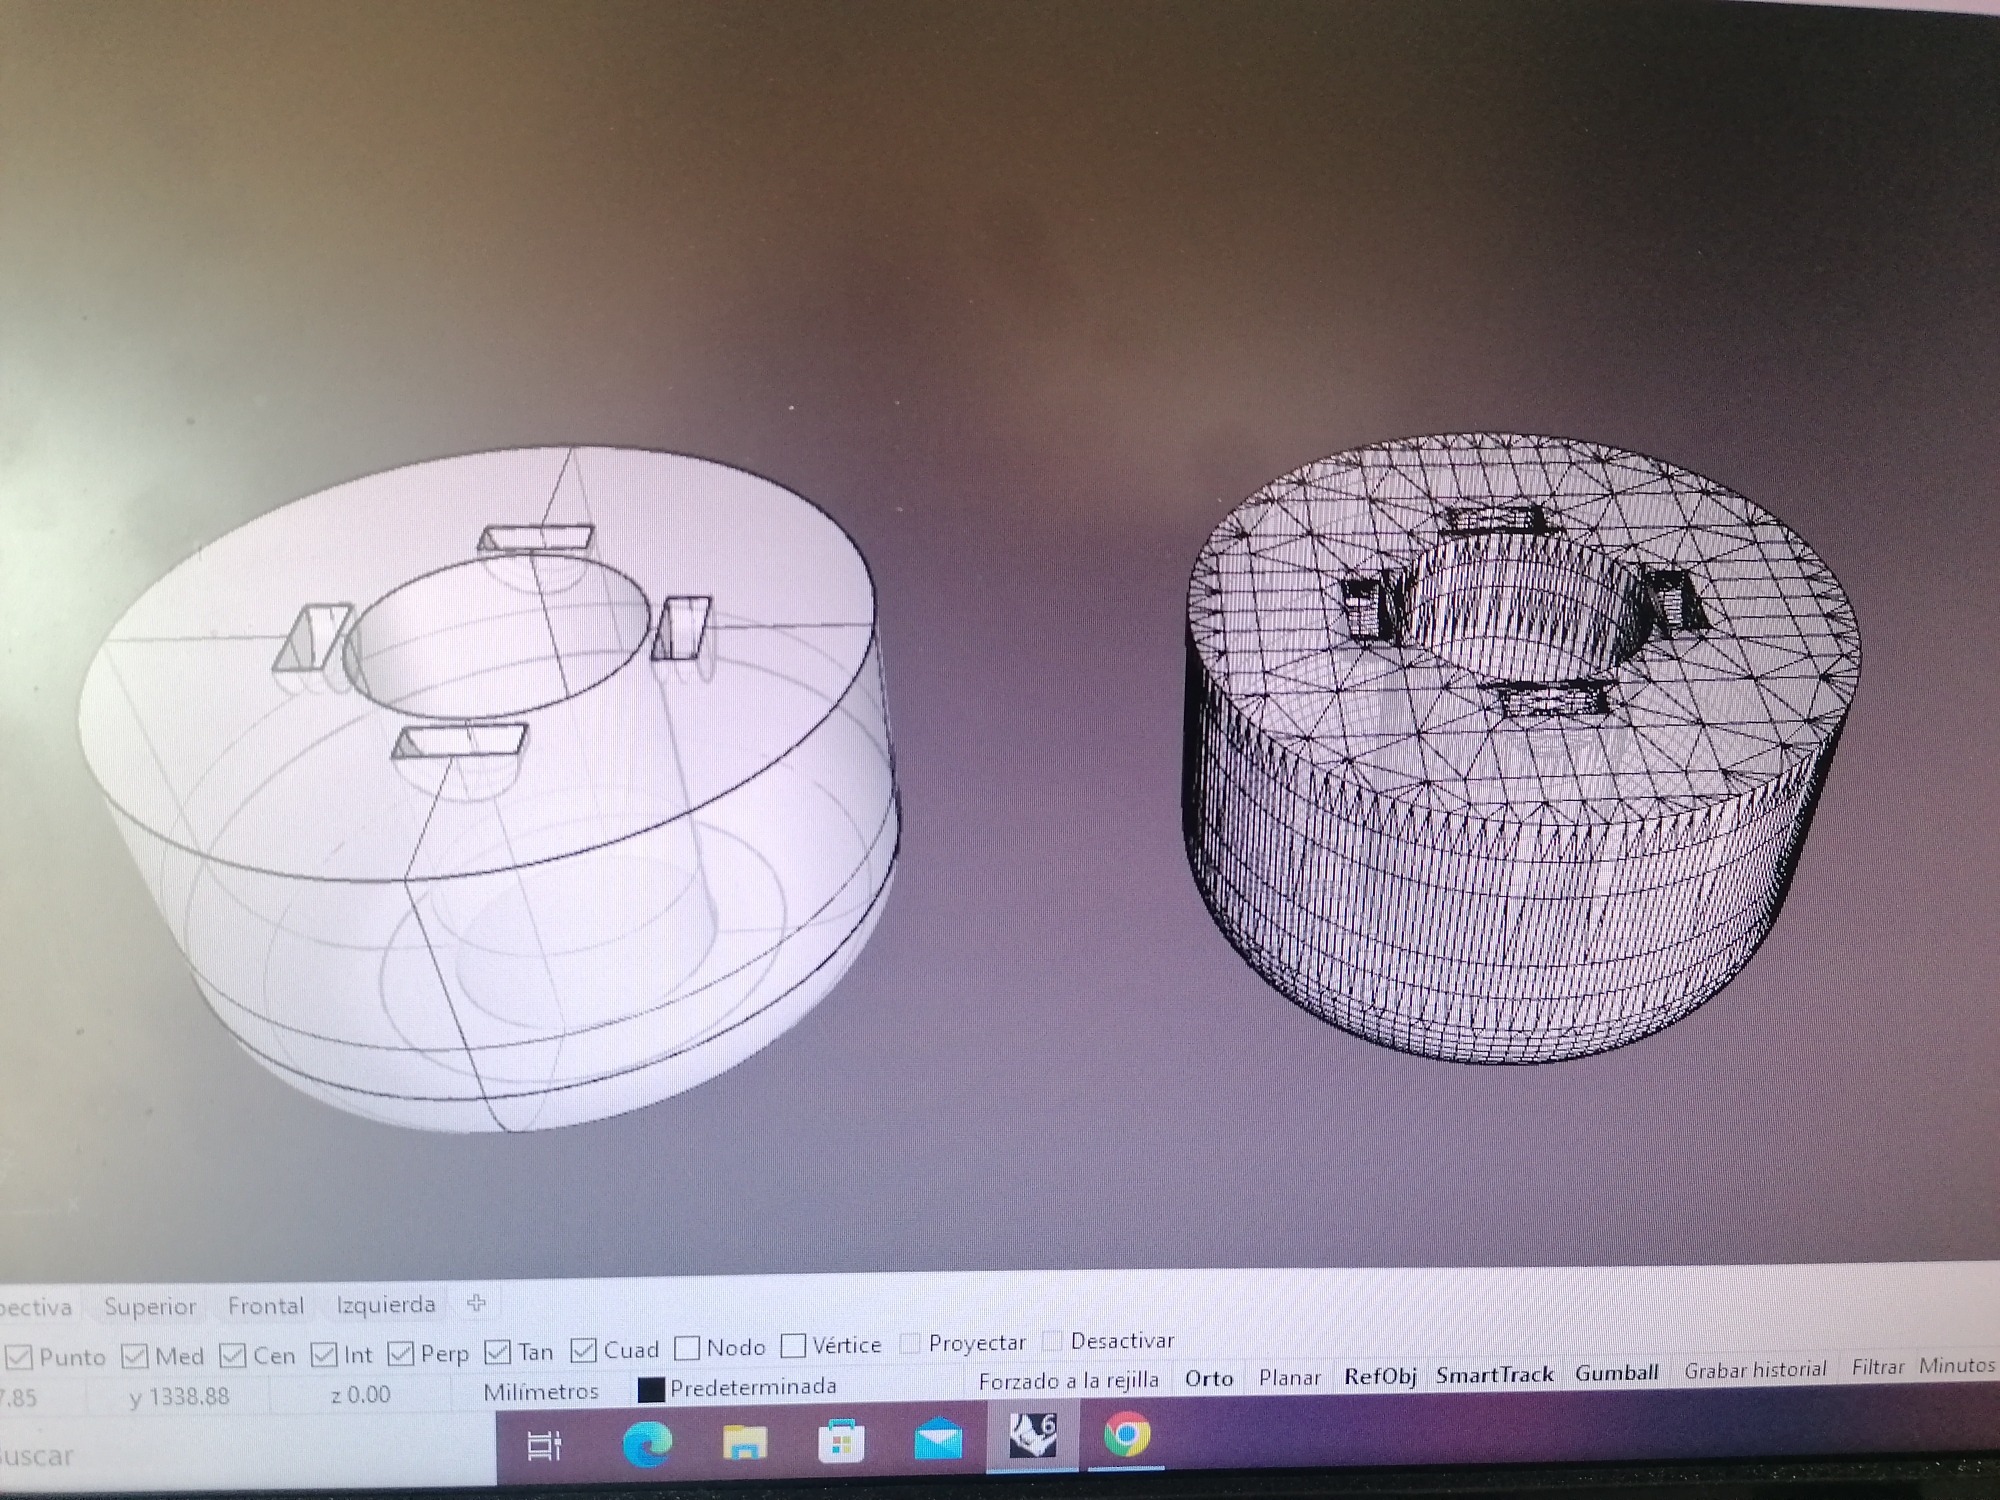The height and width of the screenshot is (1500, 2000).
Task: Toggle the Proyectar checkbox
Action: click(910, 1343)
